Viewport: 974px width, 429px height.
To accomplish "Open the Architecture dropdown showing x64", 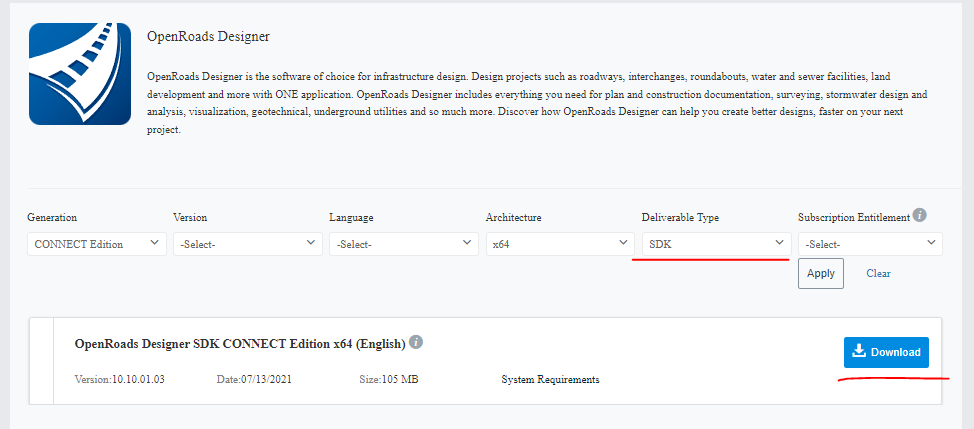I will (x=560, y=244).
